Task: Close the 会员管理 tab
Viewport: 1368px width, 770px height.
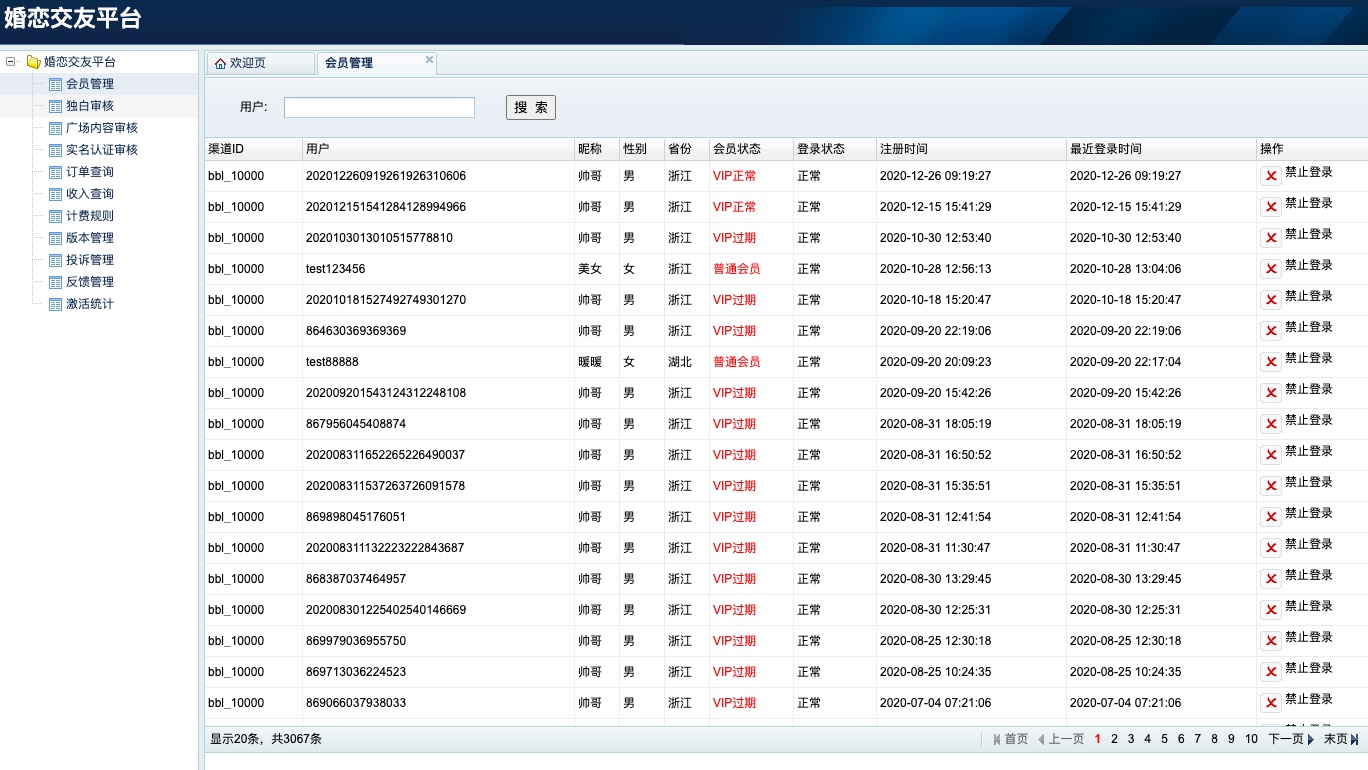Action: (429, 60)
